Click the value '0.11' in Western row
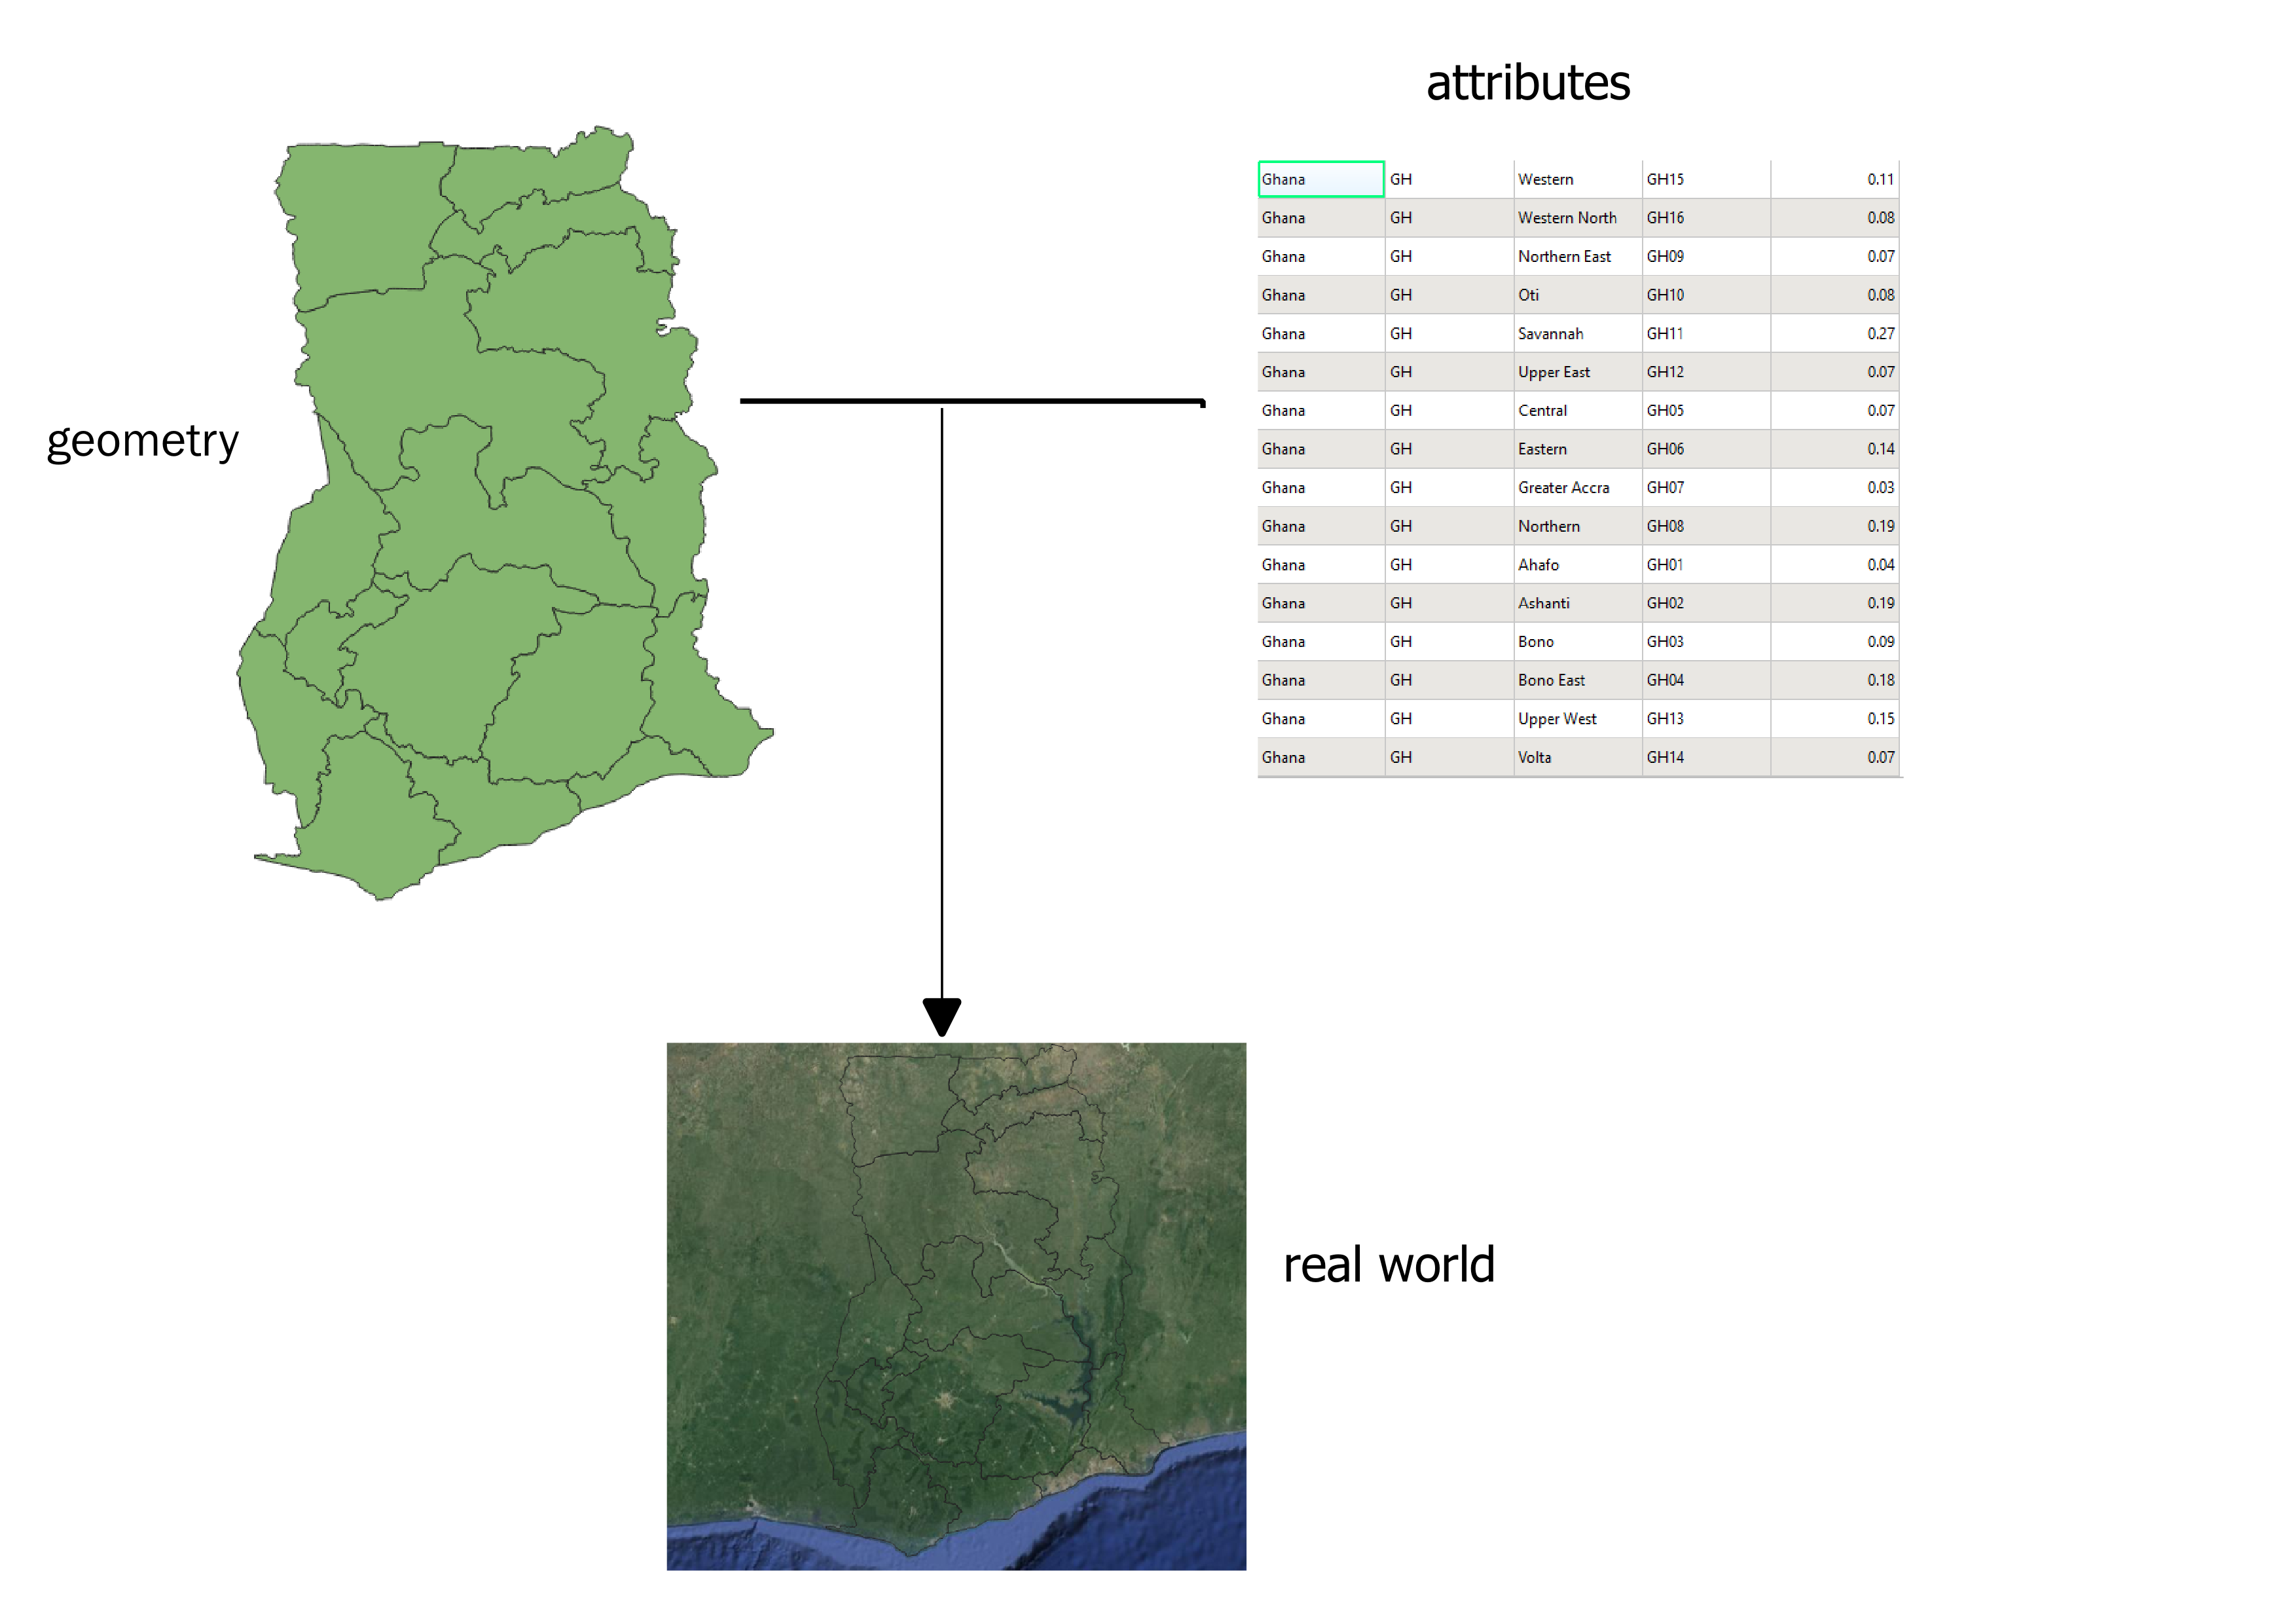2296x1624 pixels. click(1835, 179)
